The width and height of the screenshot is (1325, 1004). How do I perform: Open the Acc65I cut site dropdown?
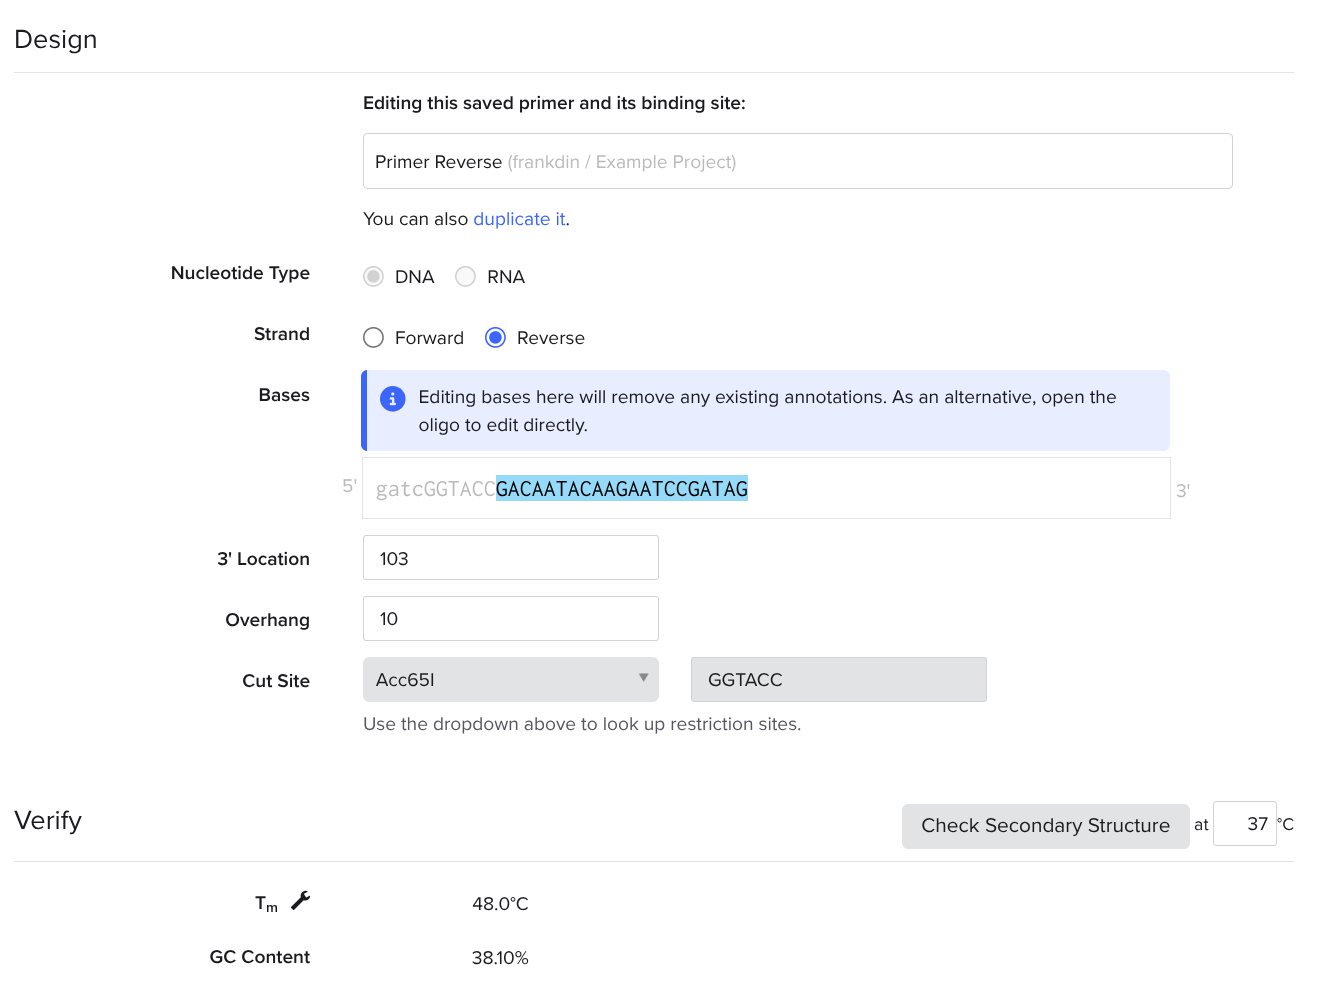pyautogui.click(x=511, y=679)
